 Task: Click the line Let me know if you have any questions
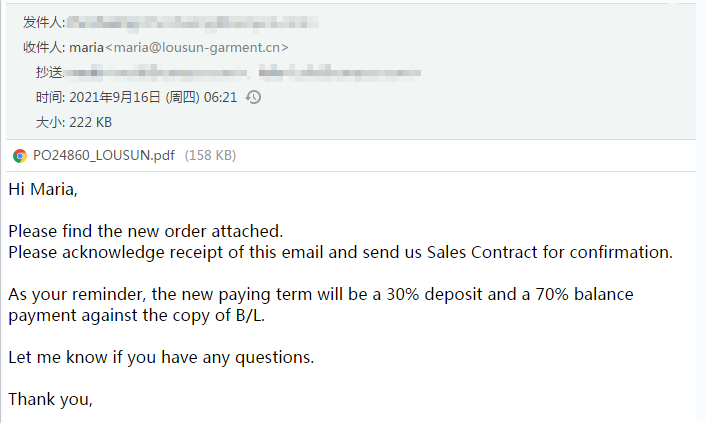pyautogui.click(x=161, y=357)
